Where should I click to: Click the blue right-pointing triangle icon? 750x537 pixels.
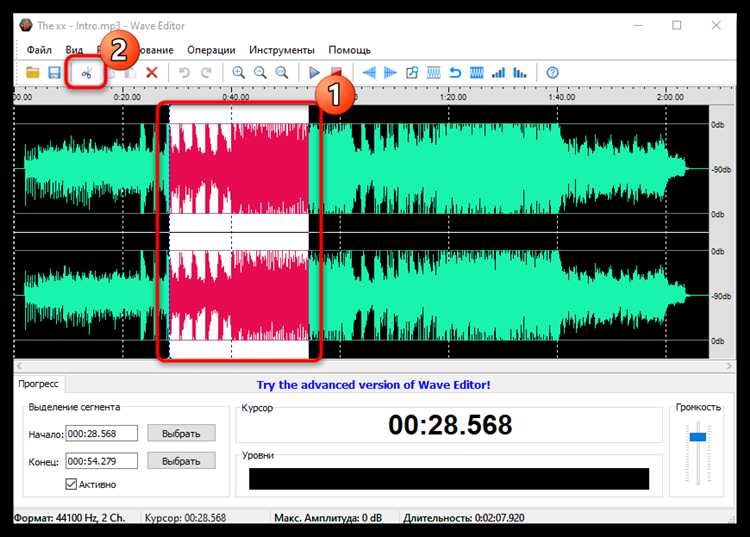tap(390, 73)
